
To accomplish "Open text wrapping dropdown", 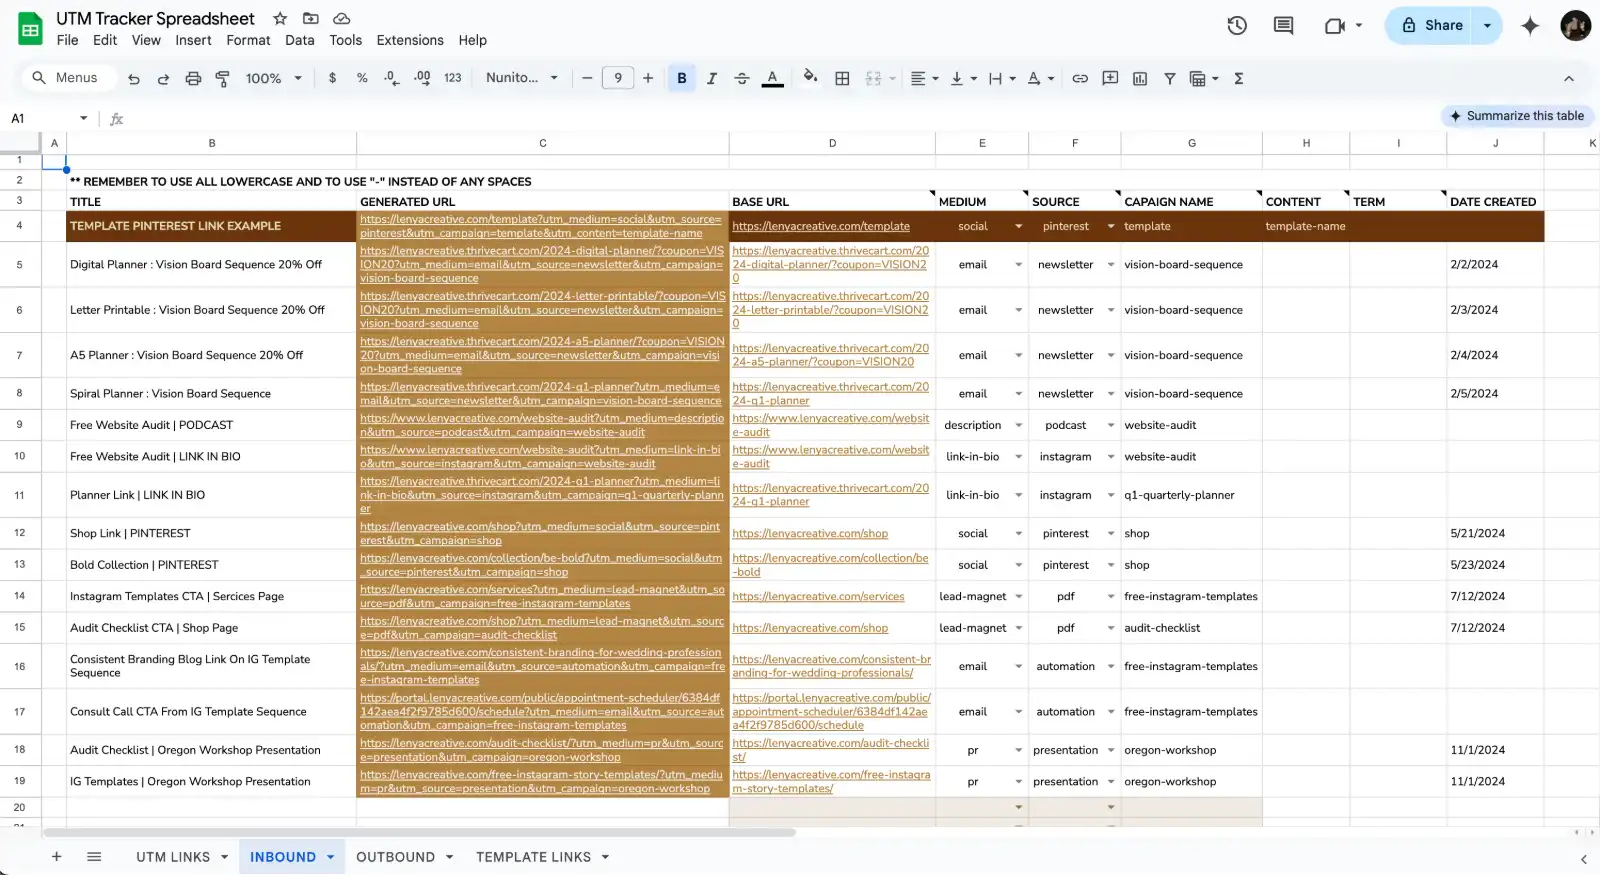I will 1002,78.
